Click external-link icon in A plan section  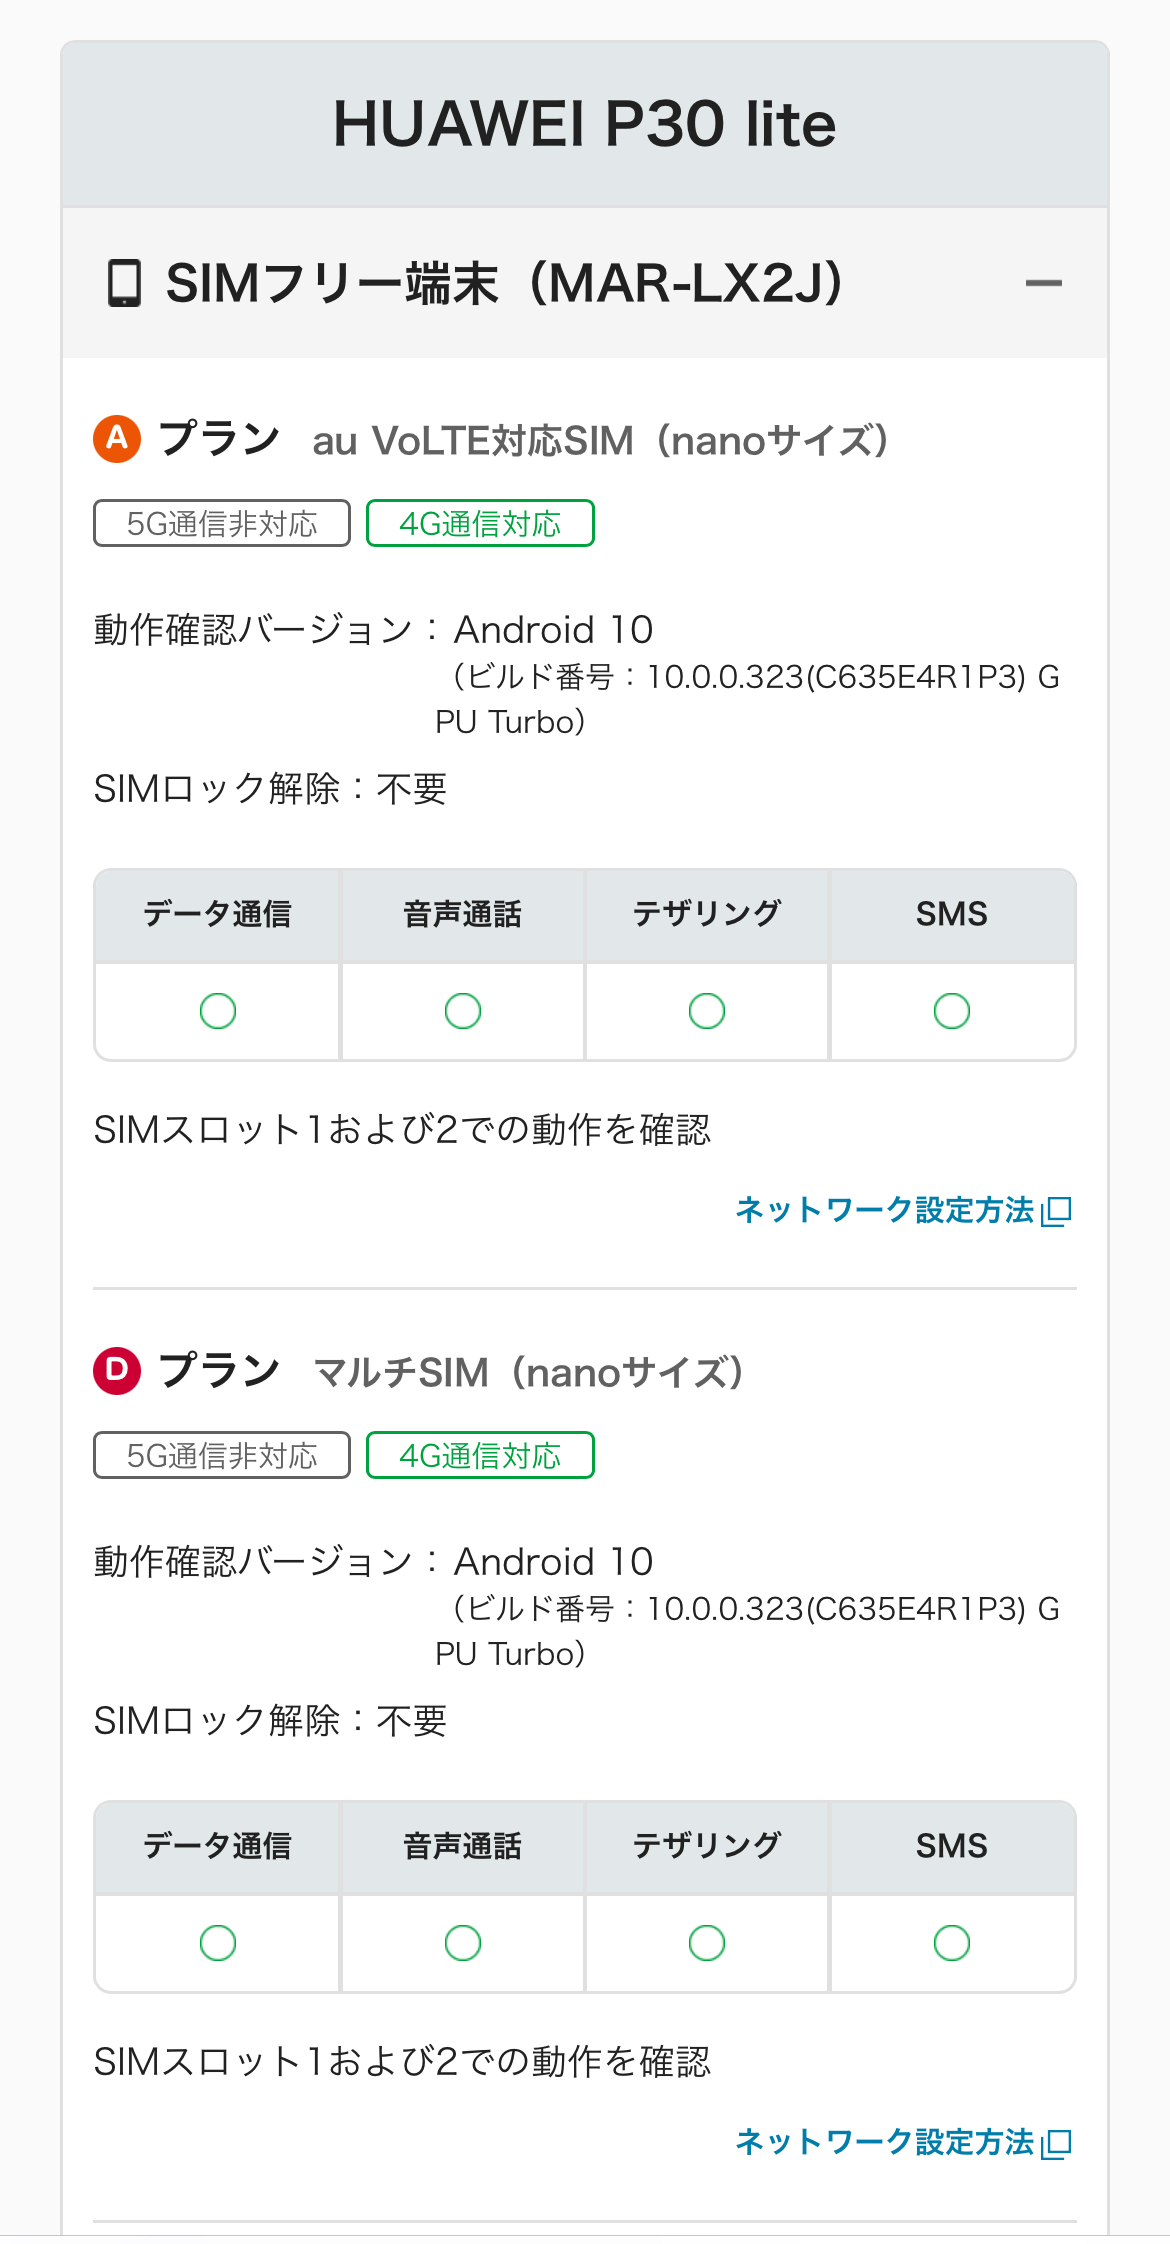[x=1056, y=1211]
